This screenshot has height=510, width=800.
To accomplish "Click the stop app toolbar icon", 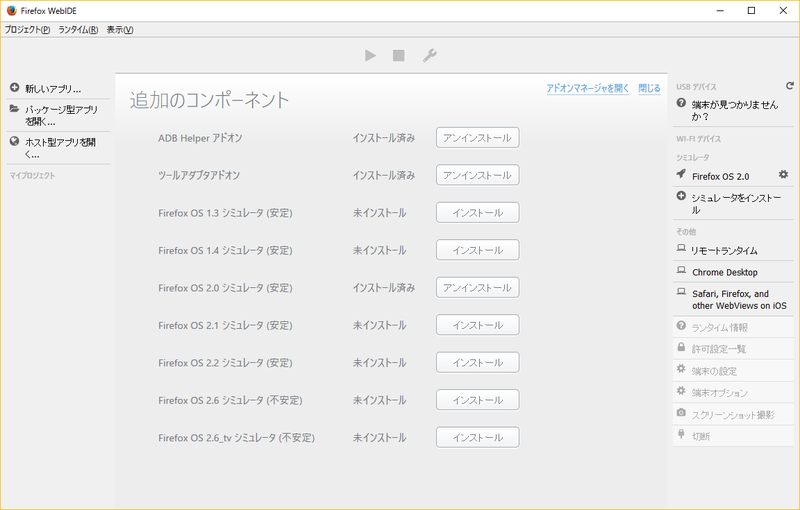I will [x=398, y=55].
